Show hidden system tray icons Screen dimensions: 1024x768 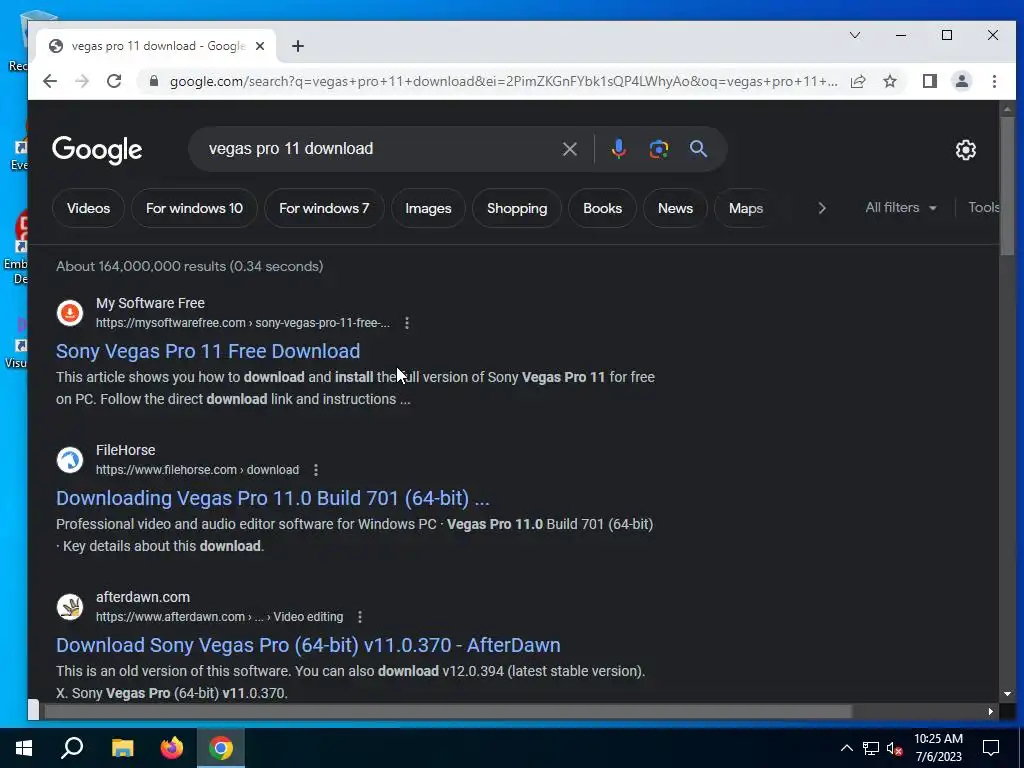846,748
